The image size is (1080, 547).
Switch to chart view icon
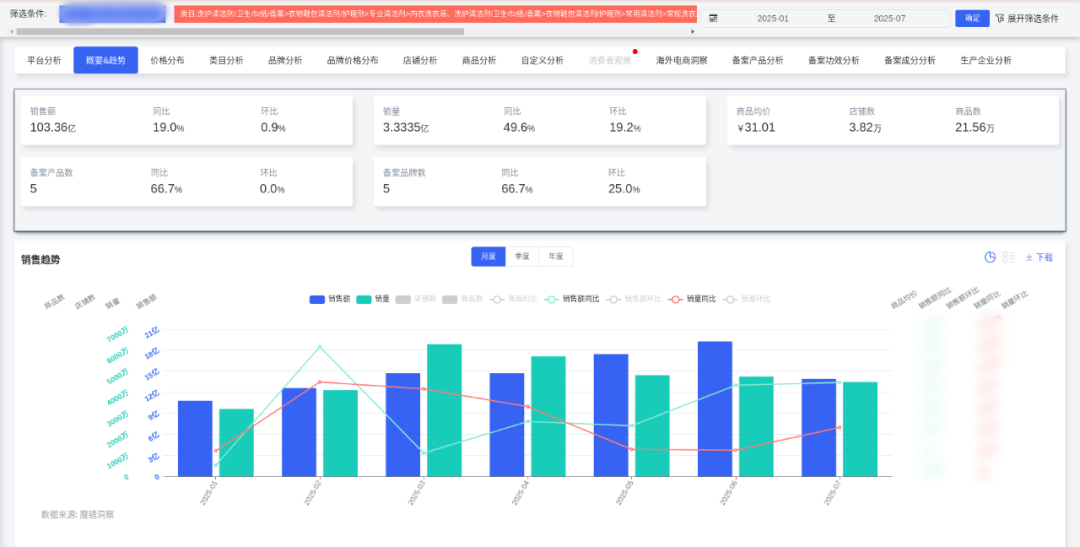[990, 257]
